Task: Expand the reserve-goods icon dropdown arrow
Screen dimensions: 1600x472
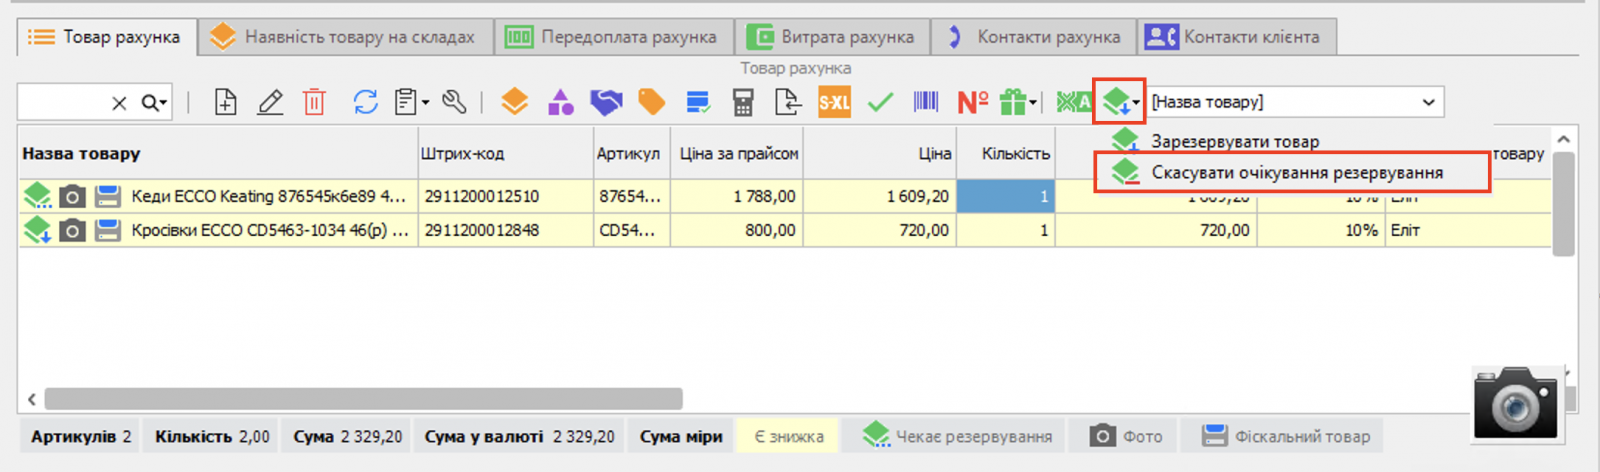Action: pos(1136,103)
